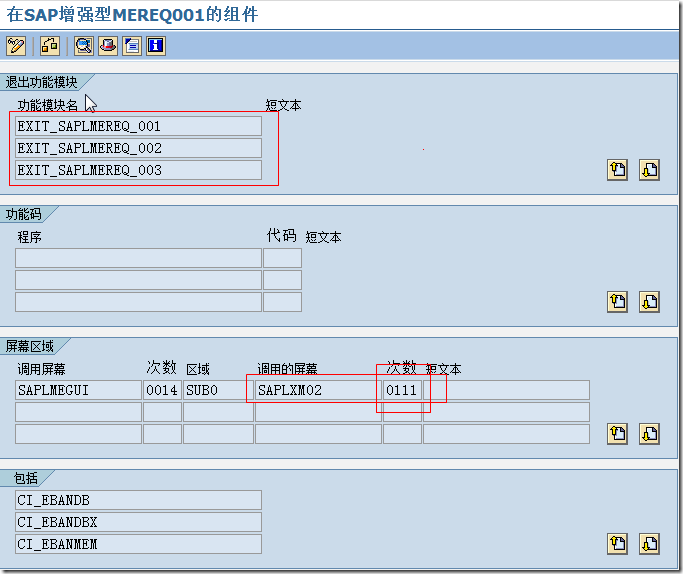Click the magnifier display icon in toolbar

[84, 46]
